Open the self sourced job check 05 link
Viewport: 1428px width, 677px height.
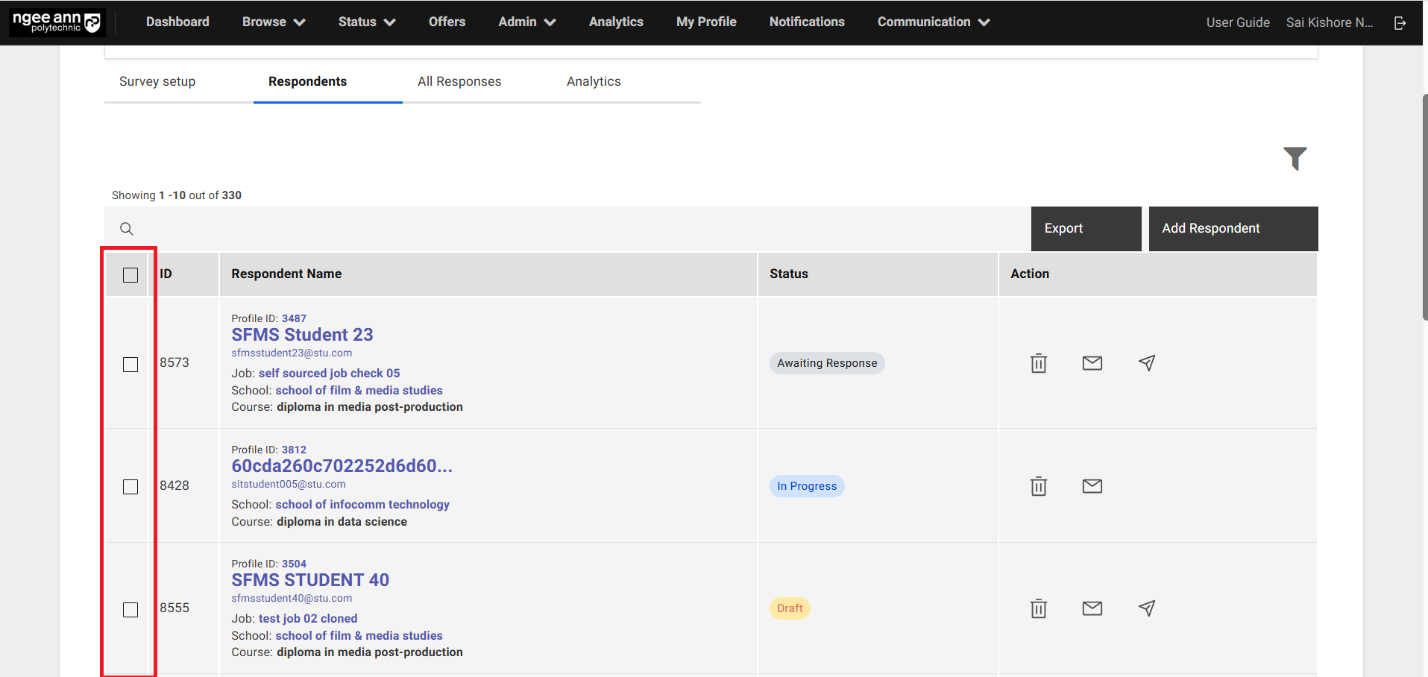[329, 372]
